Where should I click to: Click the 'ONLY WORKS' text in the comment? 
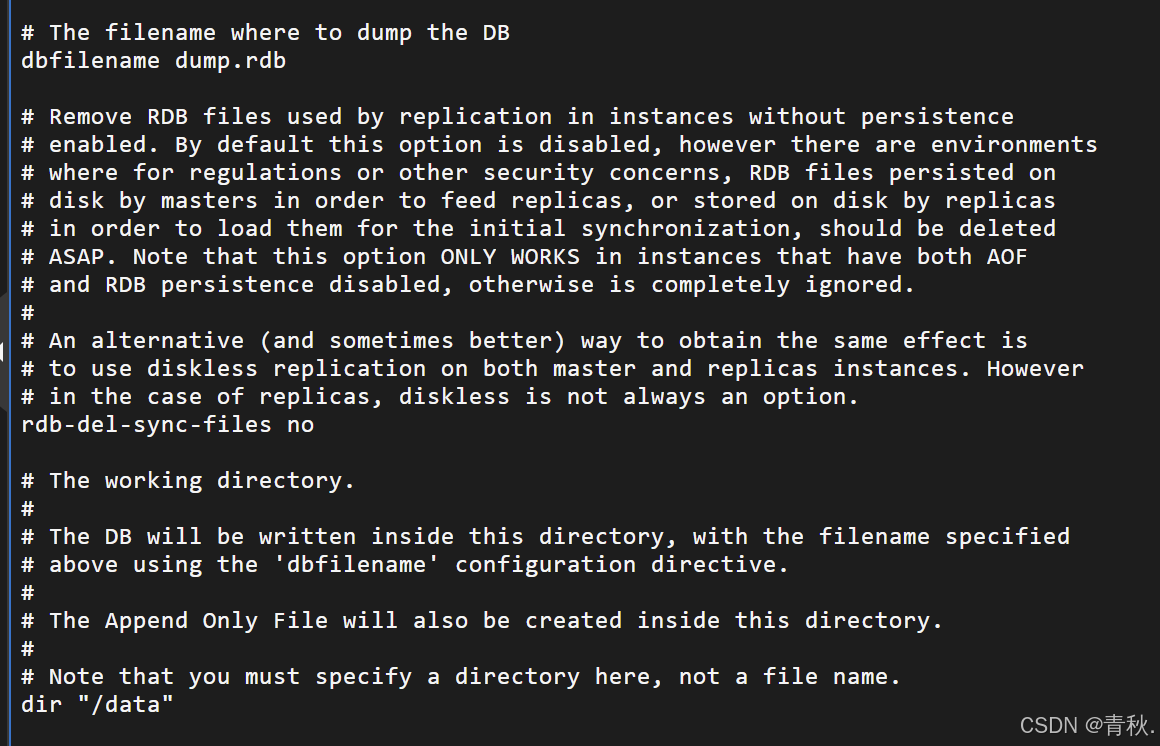(510, 256)
